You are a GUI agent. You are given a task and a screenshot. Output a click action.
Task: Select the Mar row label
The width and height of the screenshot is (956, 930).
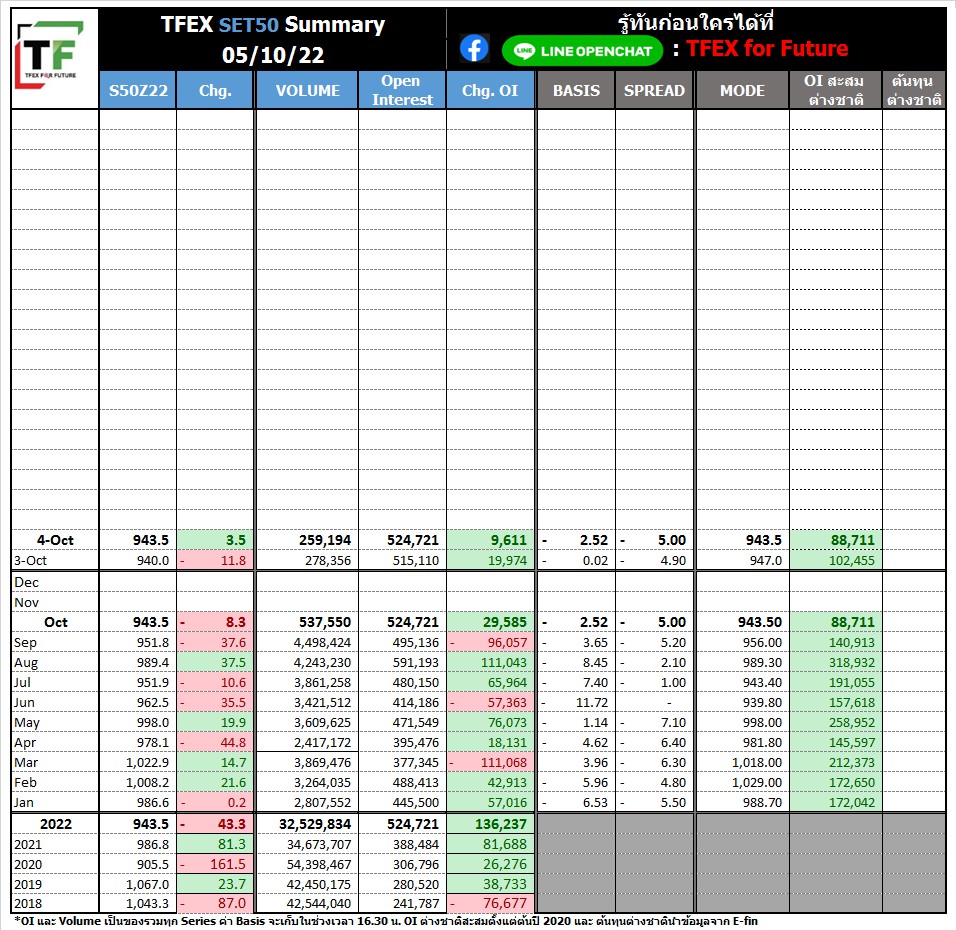[26, 762]
